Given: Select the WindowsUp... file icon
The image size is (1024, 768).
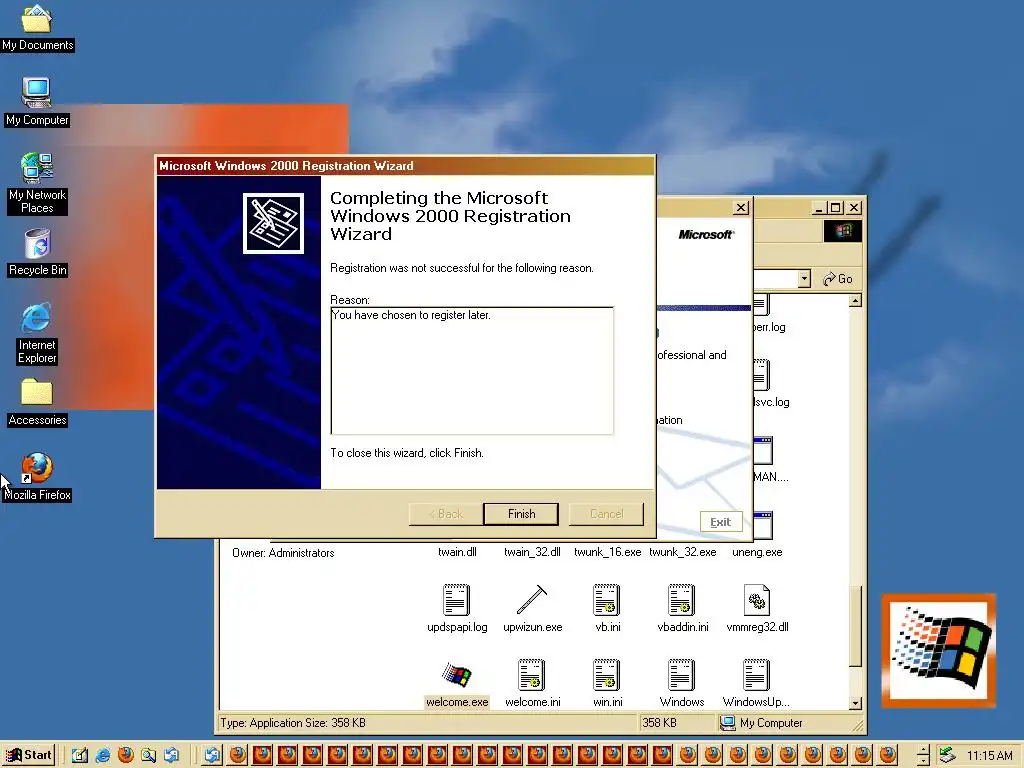Looking at the screenshot, I should [756, 675].
